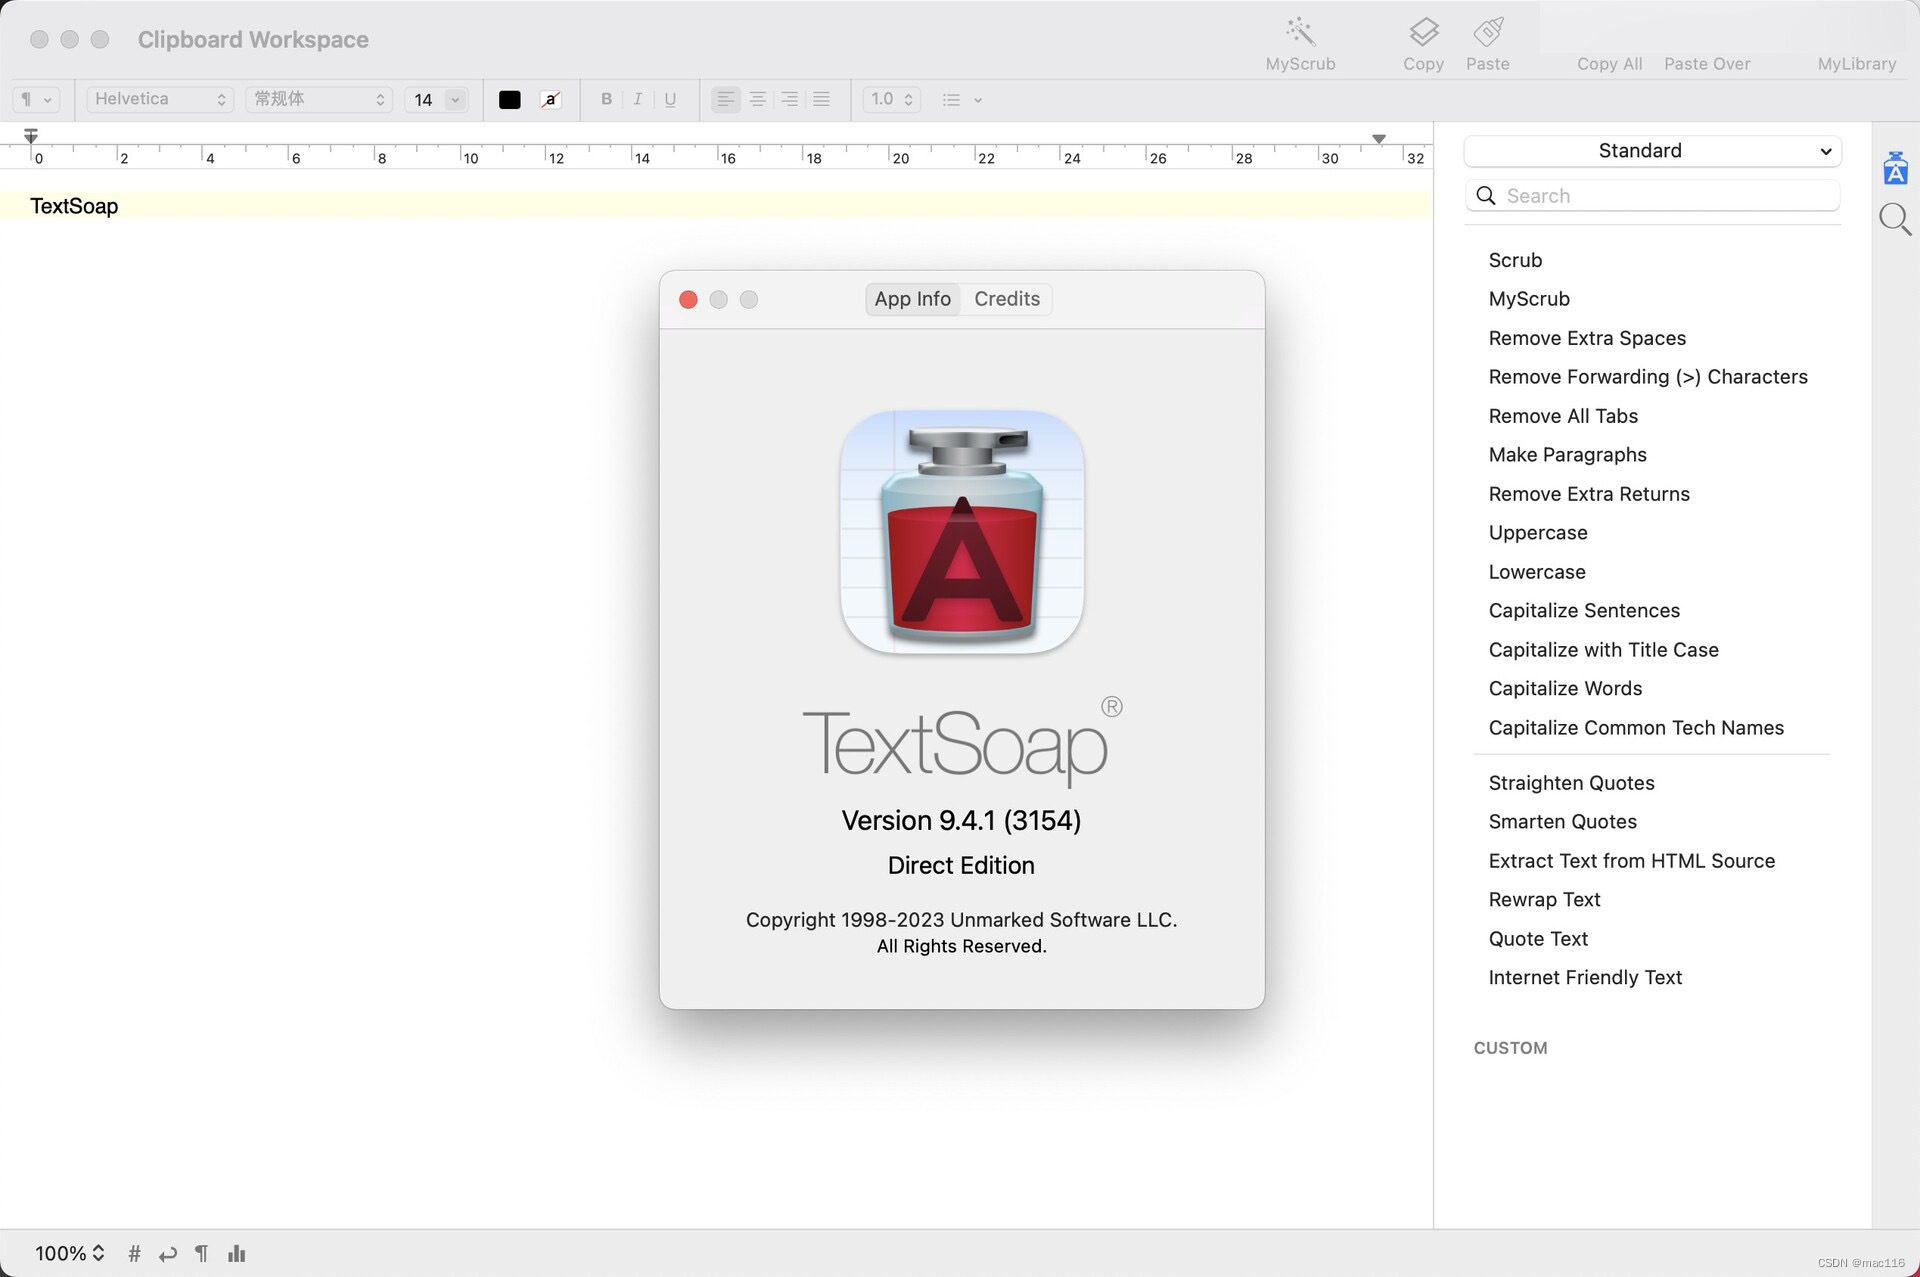The width and height of the screenshot is (1920, 1277).
Task: Select Straighten Quotes cleaner
Action: pyautogui.click(x=1571, y=783)
